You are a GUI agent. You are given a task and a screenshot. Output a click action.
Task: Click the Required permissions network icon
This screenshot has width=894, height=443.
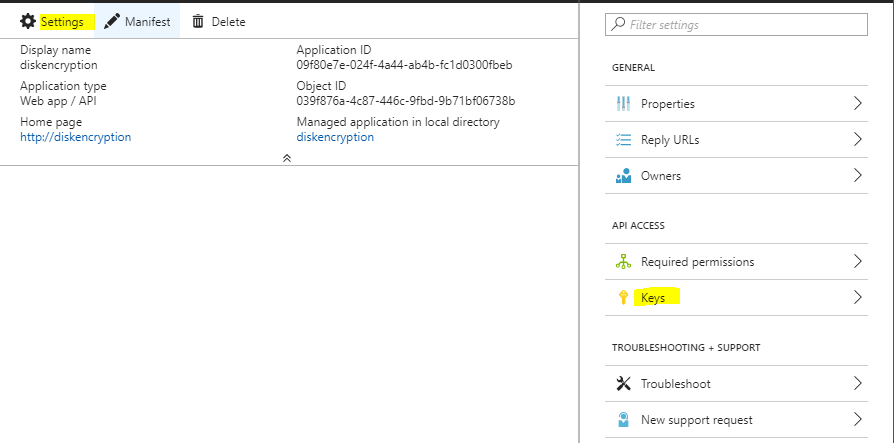click(x=623, y=262)
